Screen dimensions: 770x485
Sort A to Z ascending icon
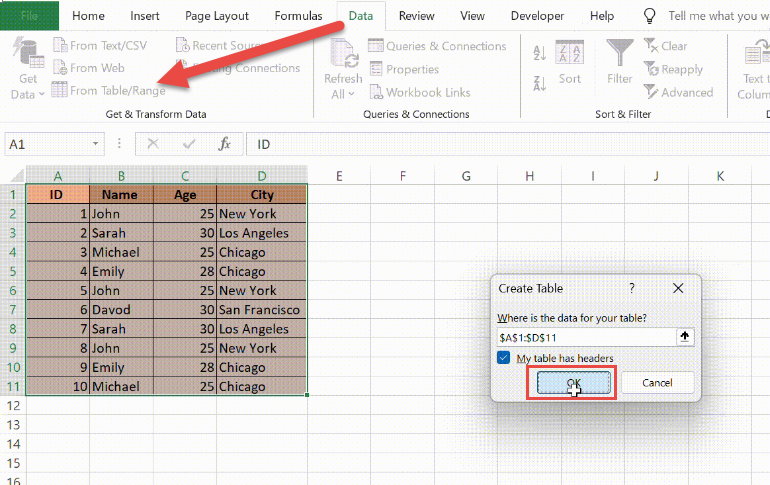(x=539, y=52)
